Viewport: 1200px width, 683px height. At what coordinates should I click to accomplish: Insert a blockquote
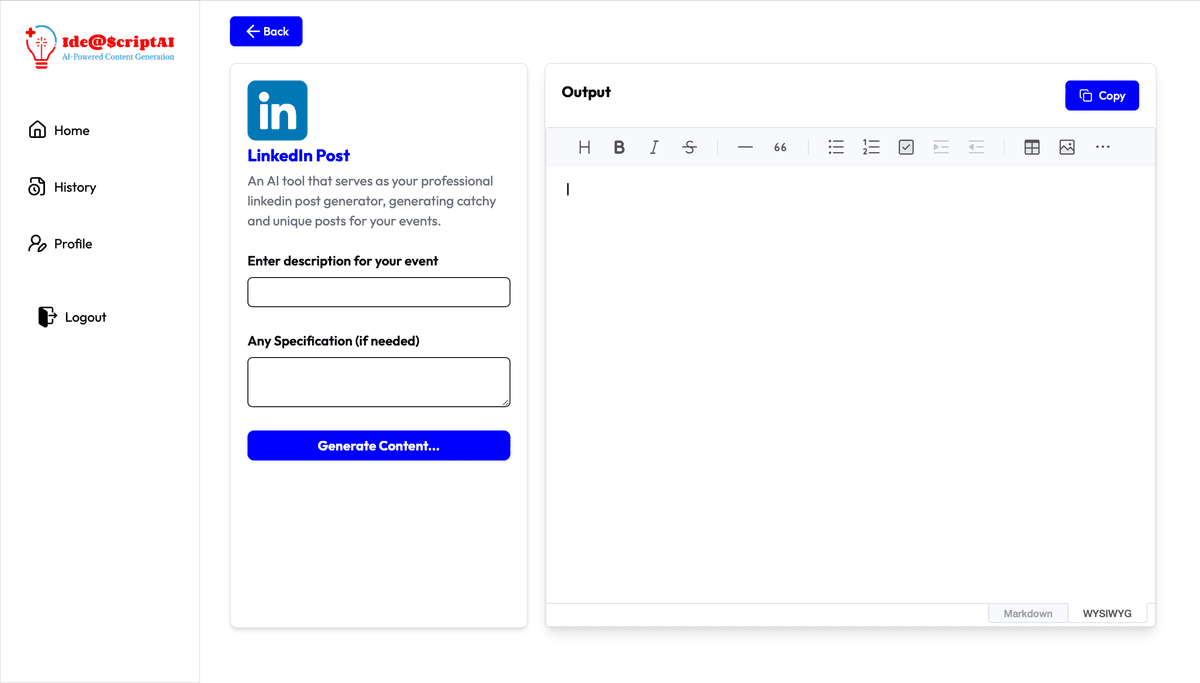(x=780, y=147)
